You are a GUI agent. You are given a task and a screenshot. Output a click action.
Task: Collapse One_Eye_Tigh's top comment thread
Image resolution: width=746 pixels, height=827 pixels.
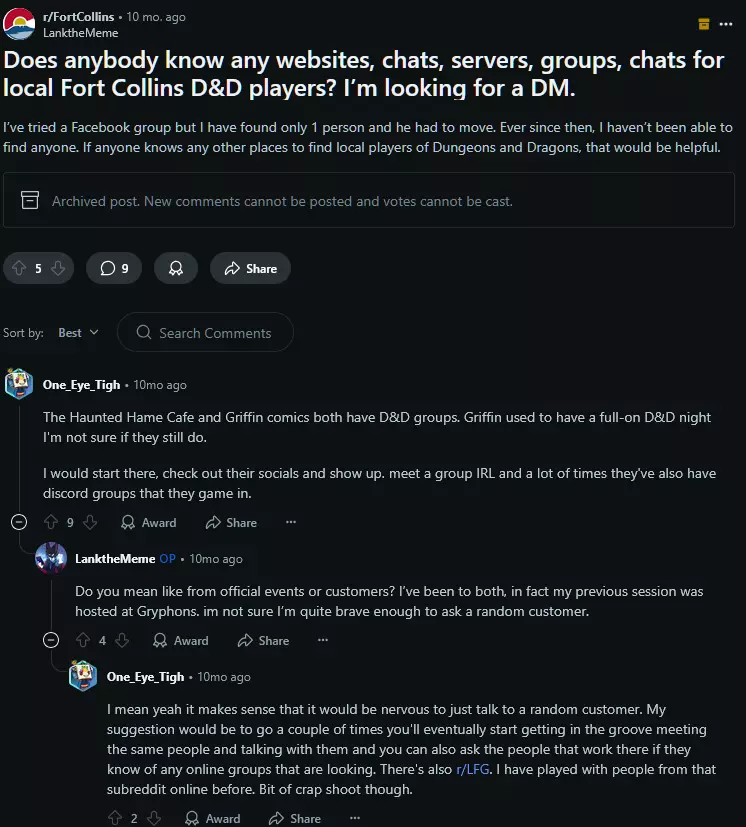pyautogui.click(x=18, y=522)
